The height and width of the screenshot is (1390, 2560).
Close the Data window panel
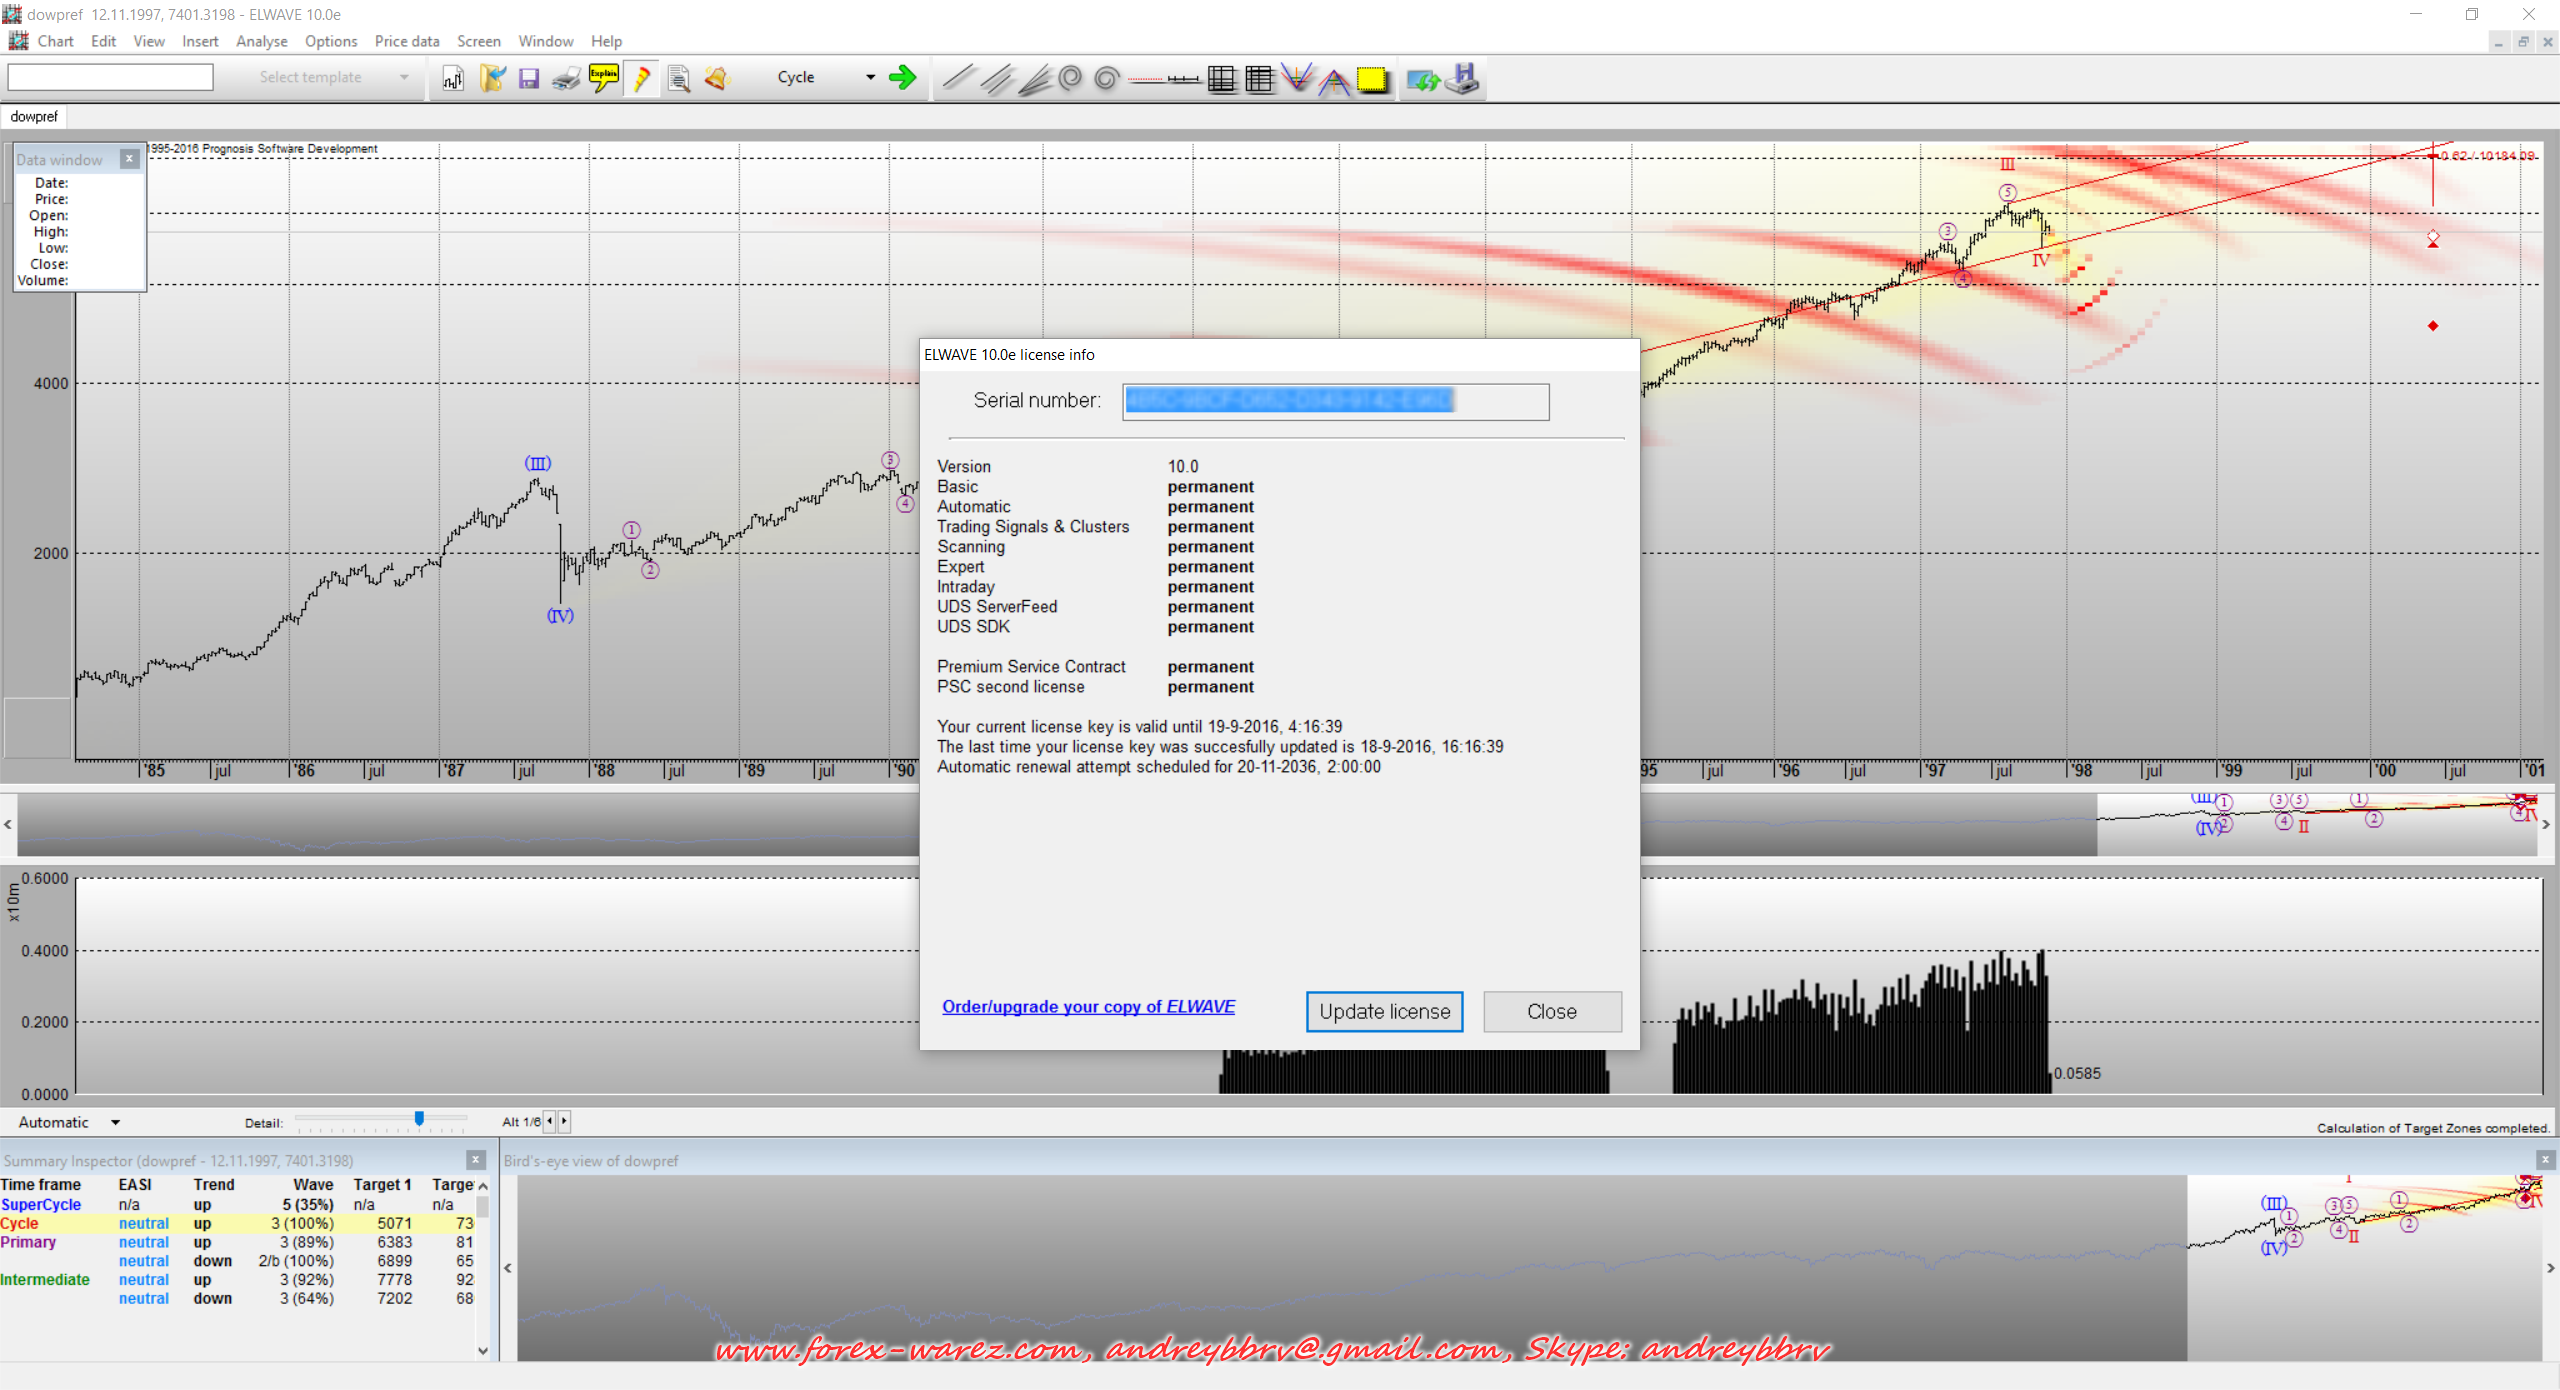coord(129,159)
